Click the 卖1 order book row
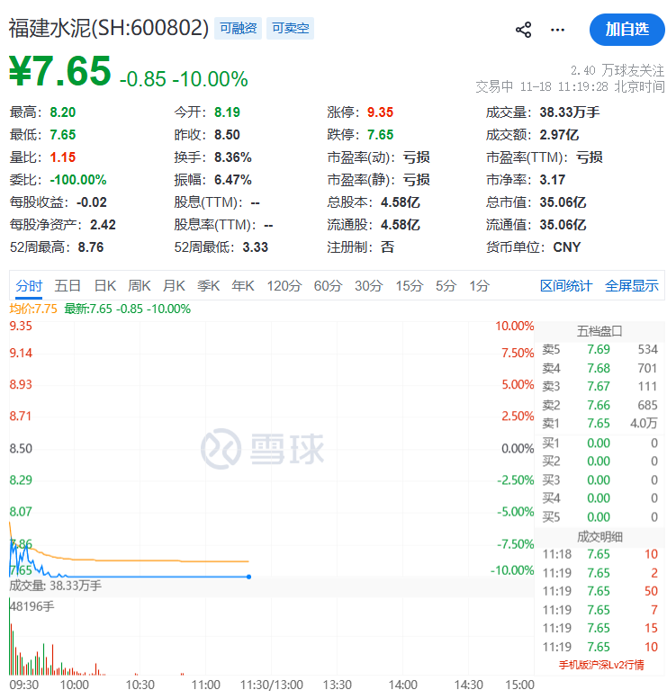Screen dimensions: 667x699 tap(600, 423)
